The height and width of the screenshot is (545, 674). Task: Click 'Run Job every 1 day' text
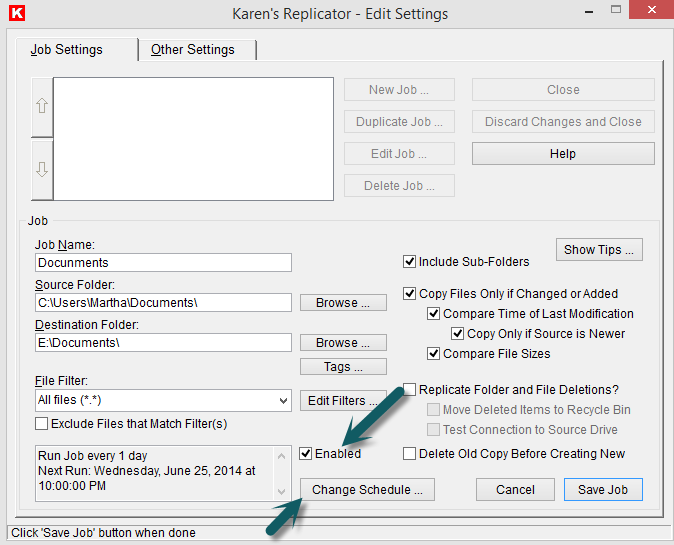pos(93,456)
